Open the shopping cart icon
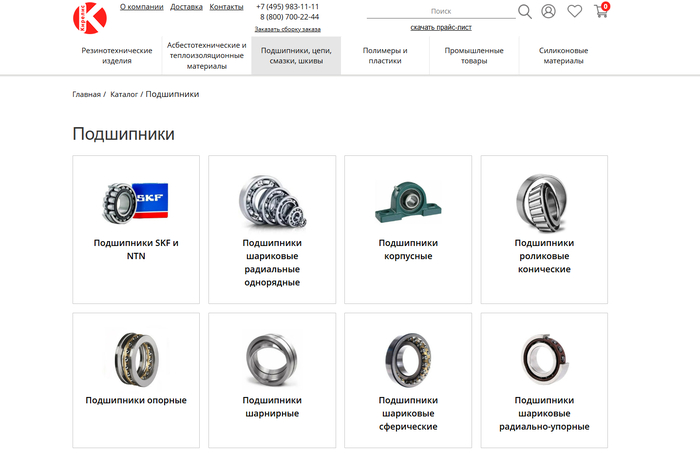700x453 pixels. (x=601, y=12)
